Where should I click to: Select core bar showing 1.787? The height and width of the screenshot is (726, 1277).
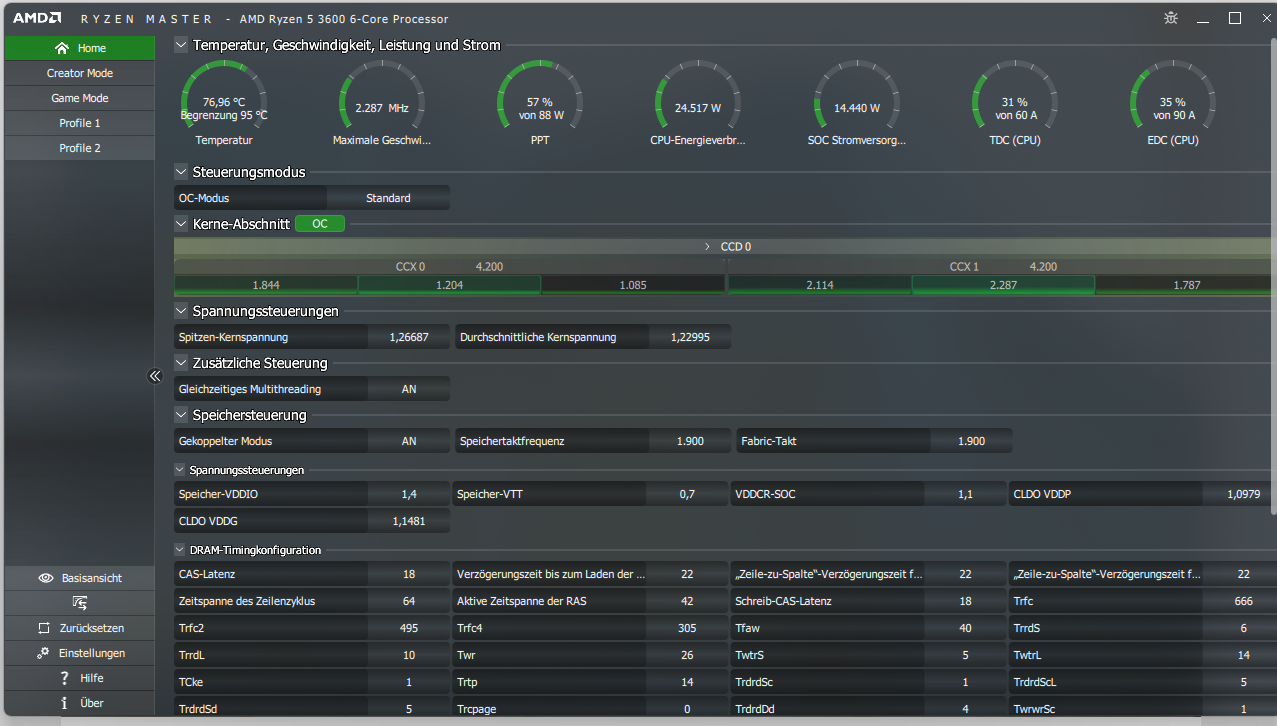(1186, 285)
